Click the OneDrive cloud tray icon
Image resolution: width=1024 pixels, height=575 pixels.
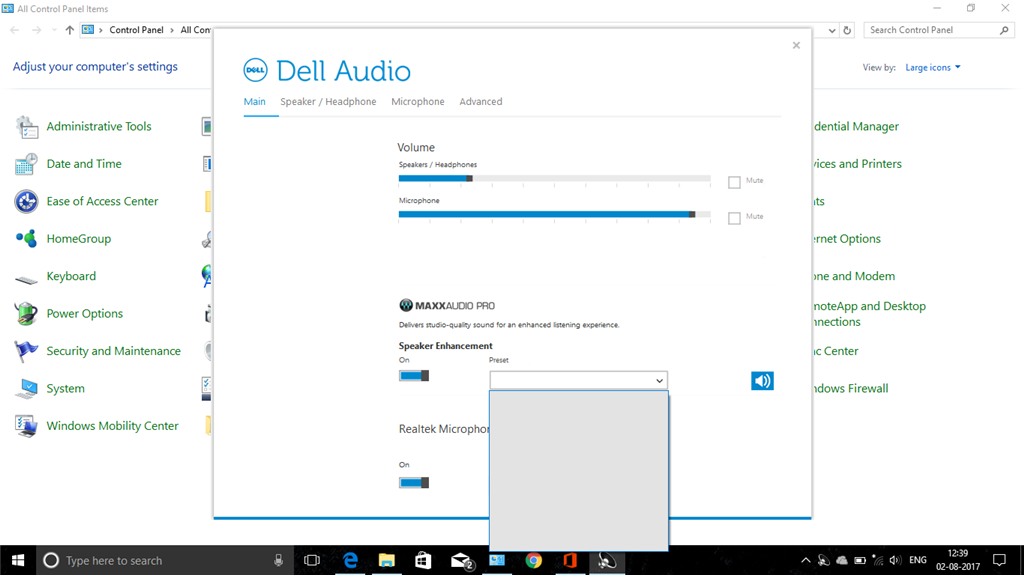point(842,561)
